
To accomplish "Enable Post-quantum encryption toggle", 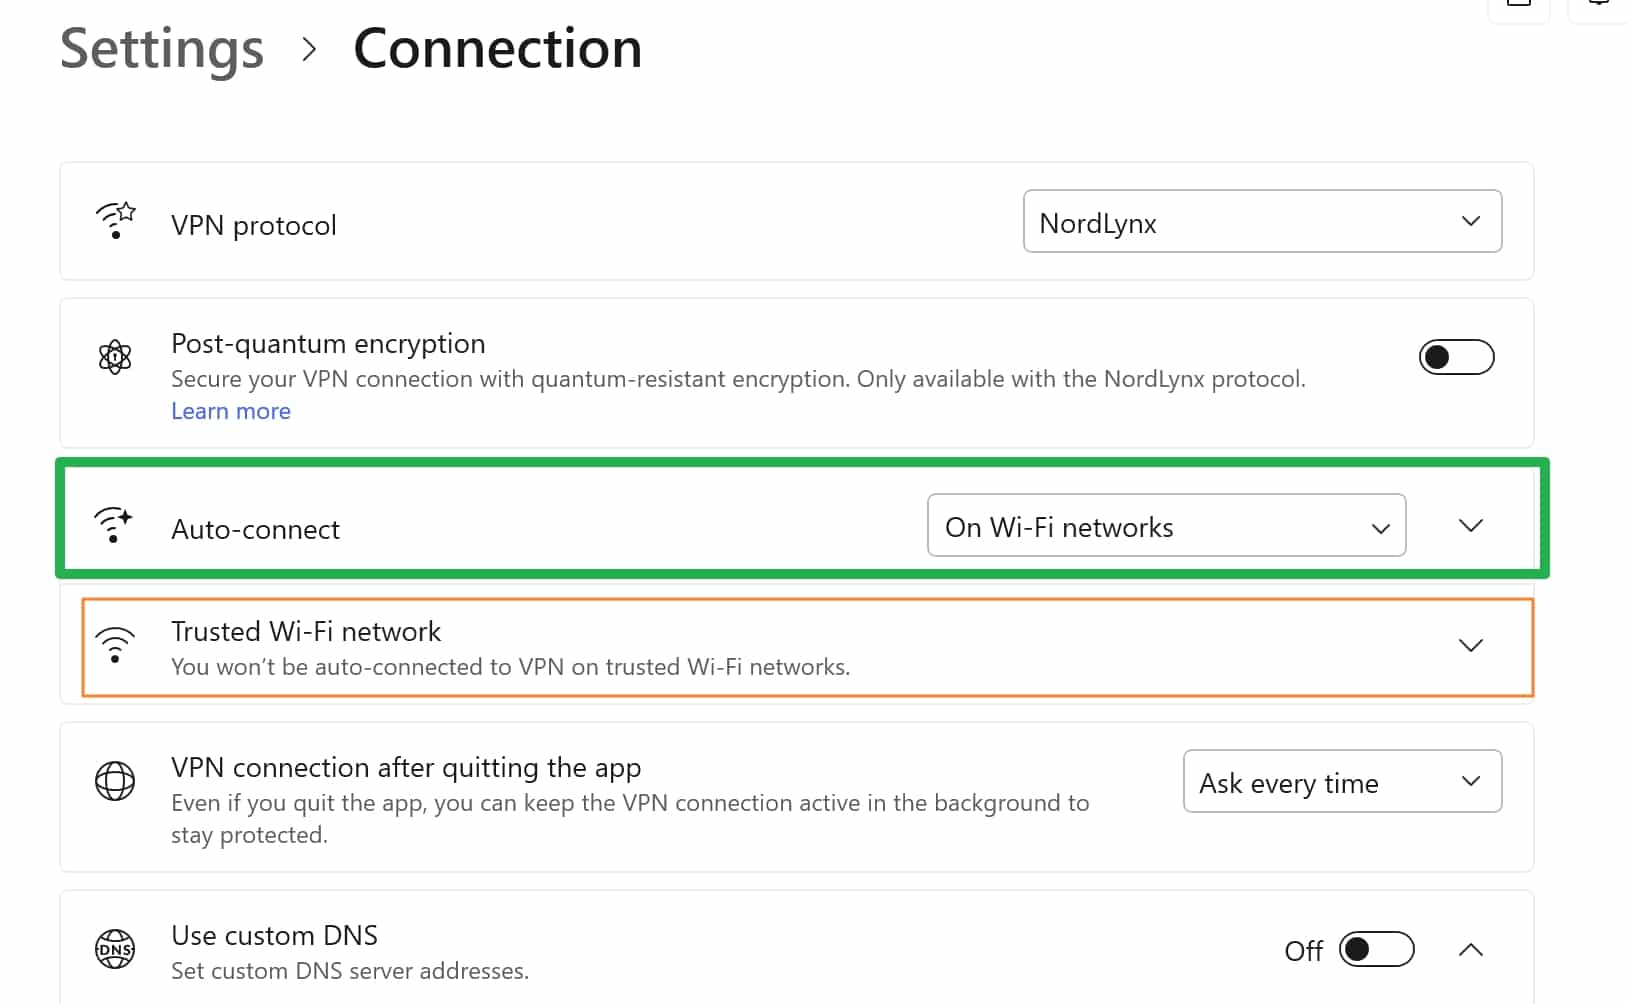I will 1456,357.
